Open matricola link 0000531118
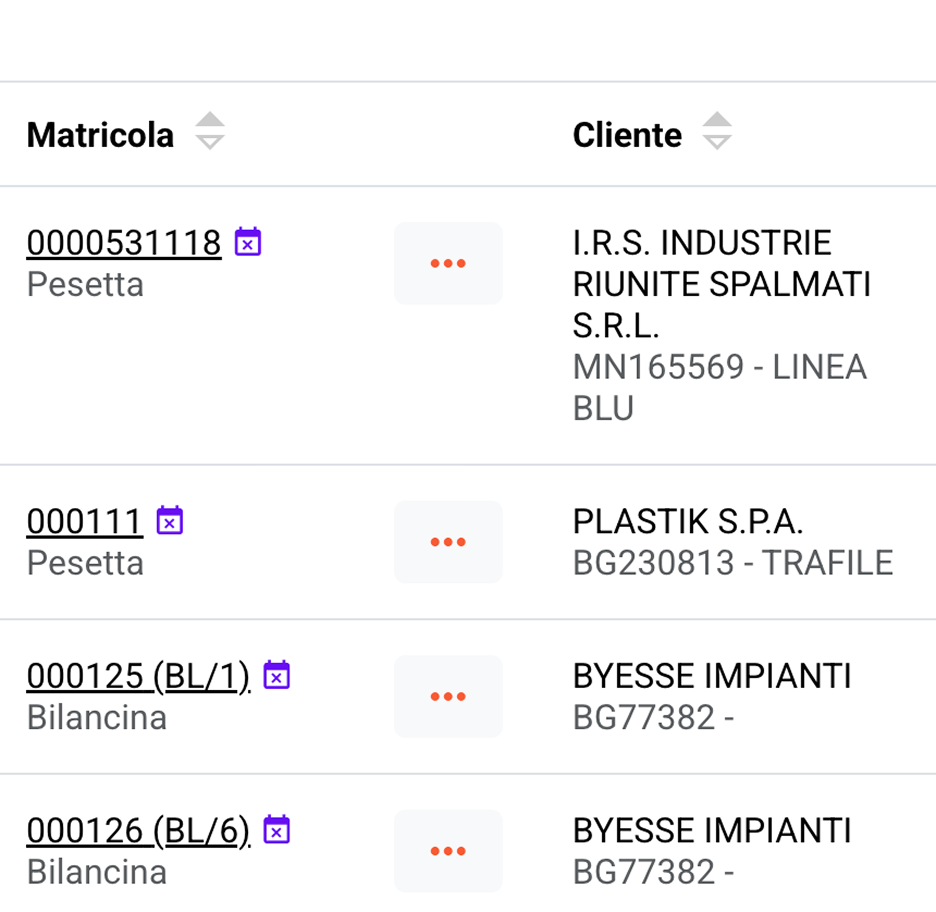The width and height of the screenshot is (936, 912). click(x=124, y=243)
